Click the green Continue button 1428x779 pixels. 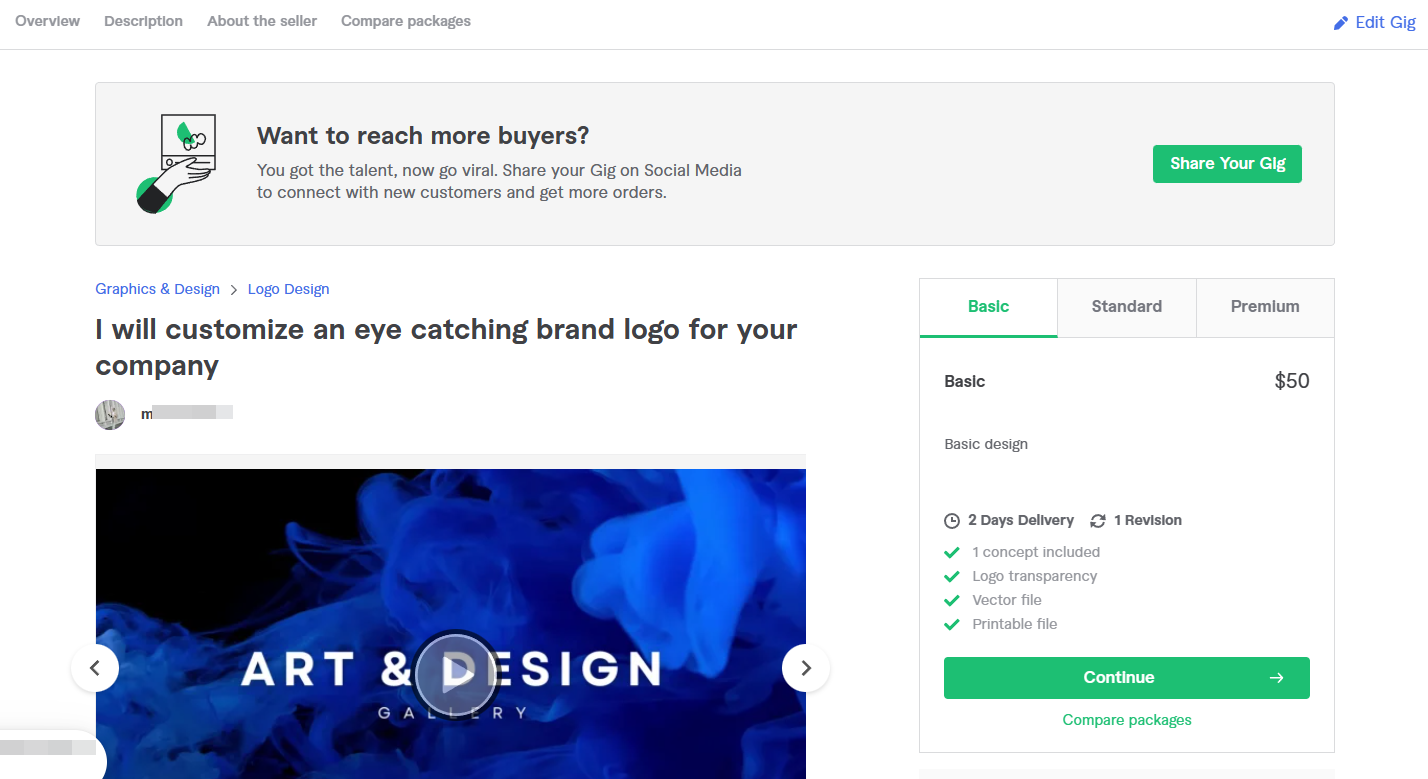point(1127,678)
